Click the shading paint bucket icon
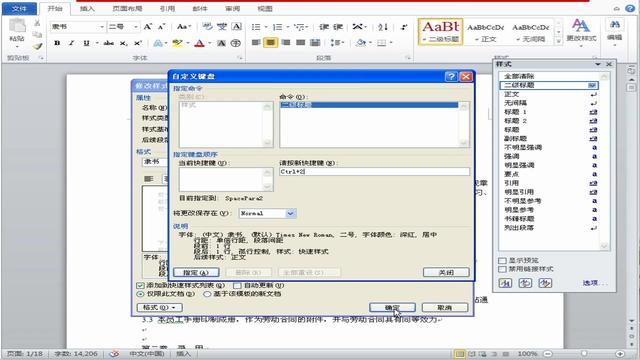 tap(360, 42)
